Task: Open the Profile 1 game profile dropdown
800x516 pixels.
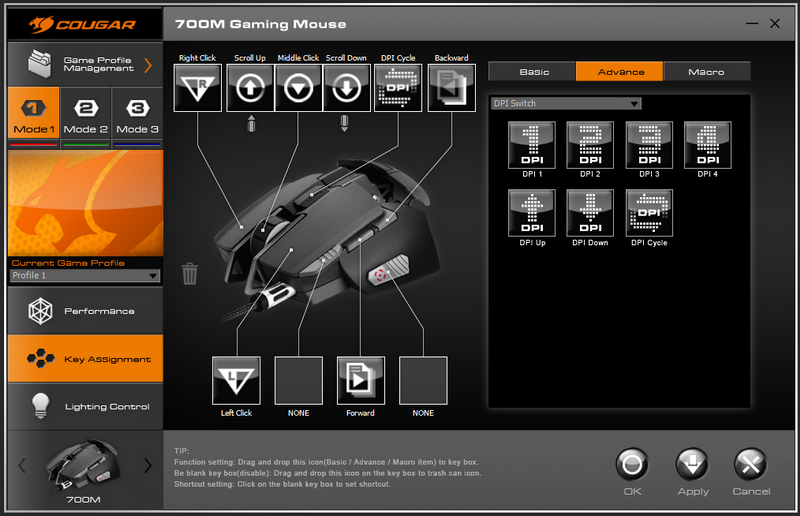Action: click(x=85, y=276)
